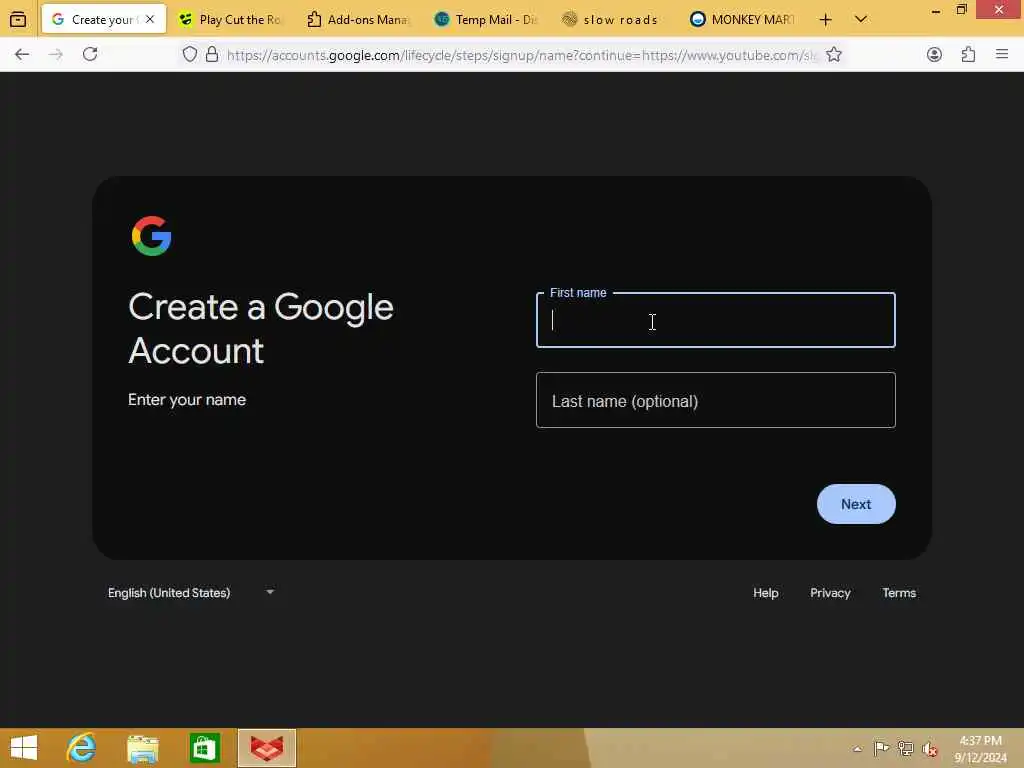Launch Internet Explorer from taskbar
This screenshot has width=1024, height=768.
[x=81, y=748]
